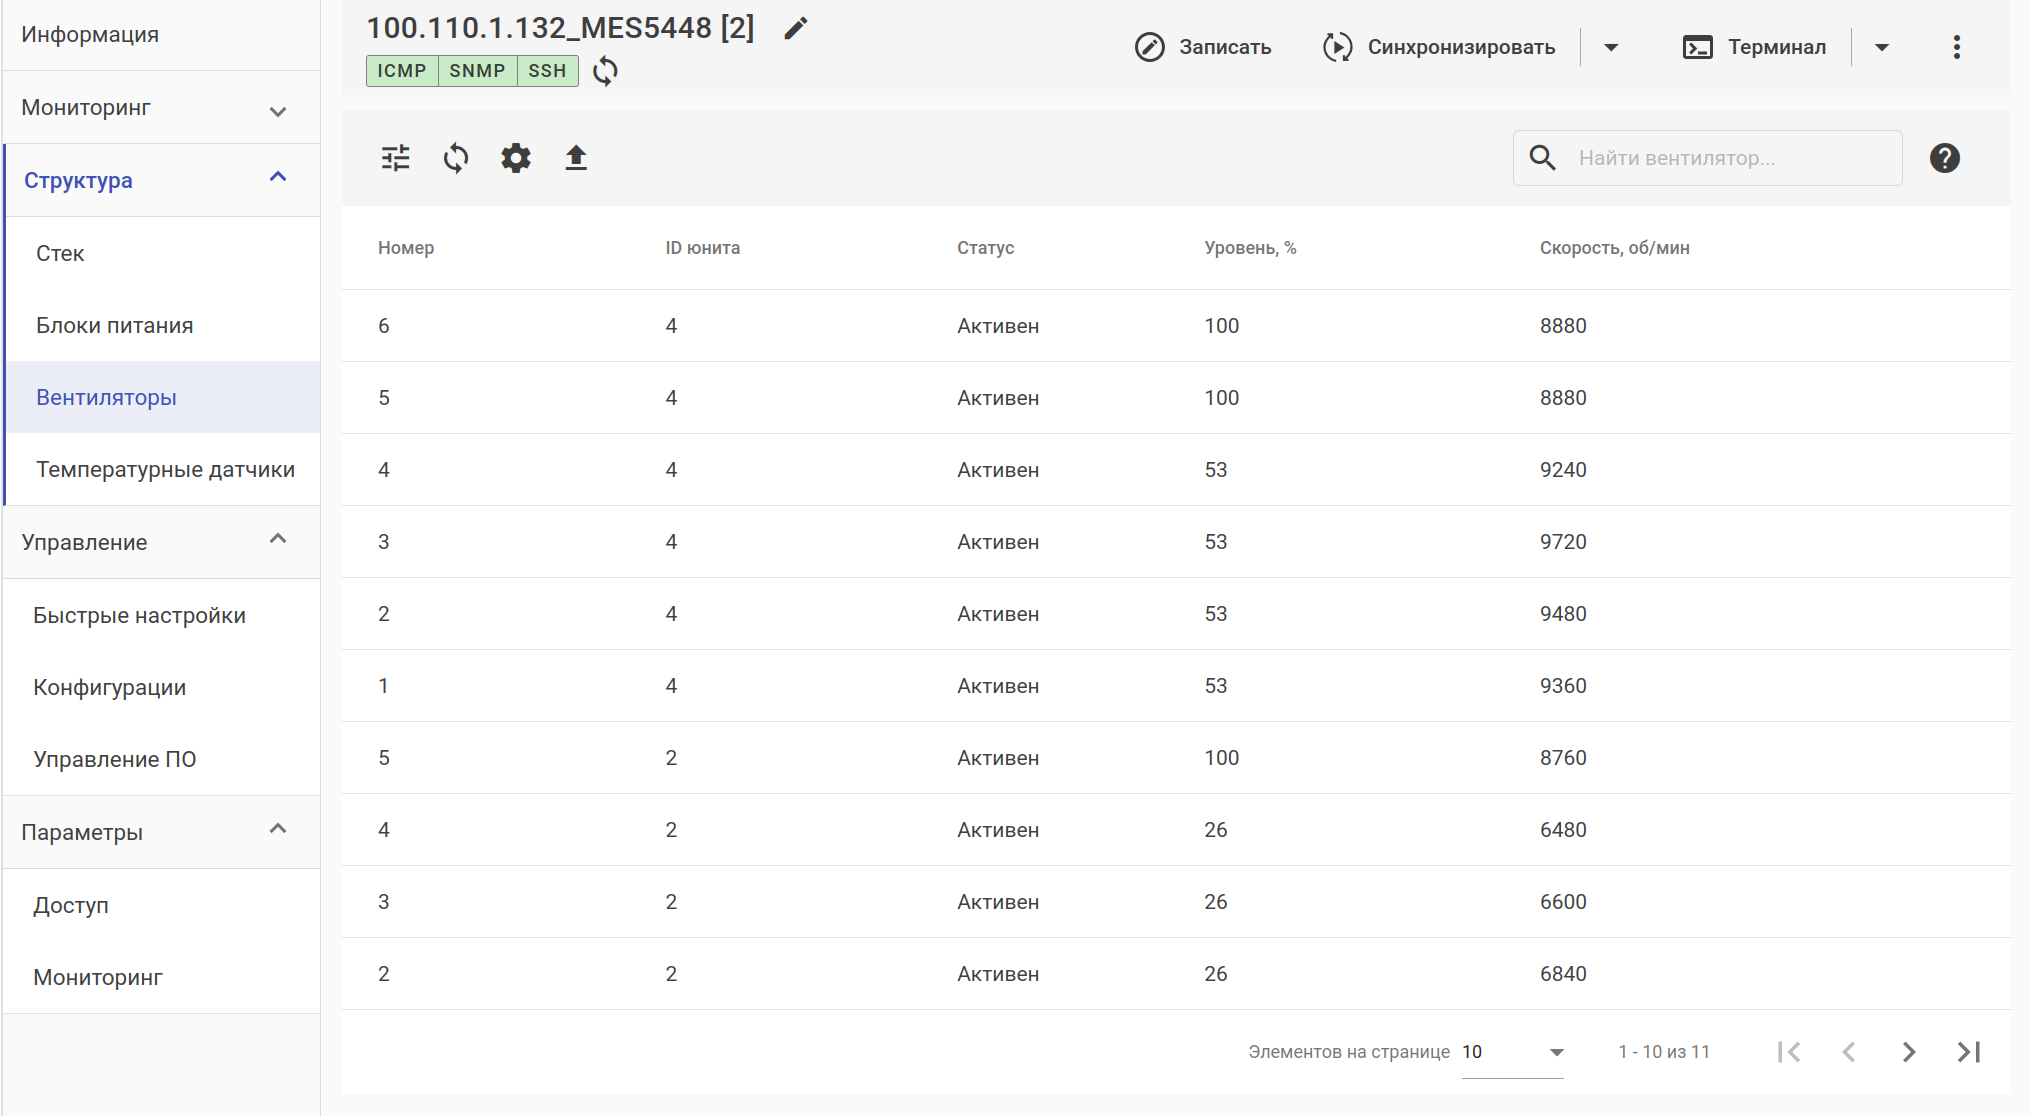Open Температурные датчики in sidebar

165,470
